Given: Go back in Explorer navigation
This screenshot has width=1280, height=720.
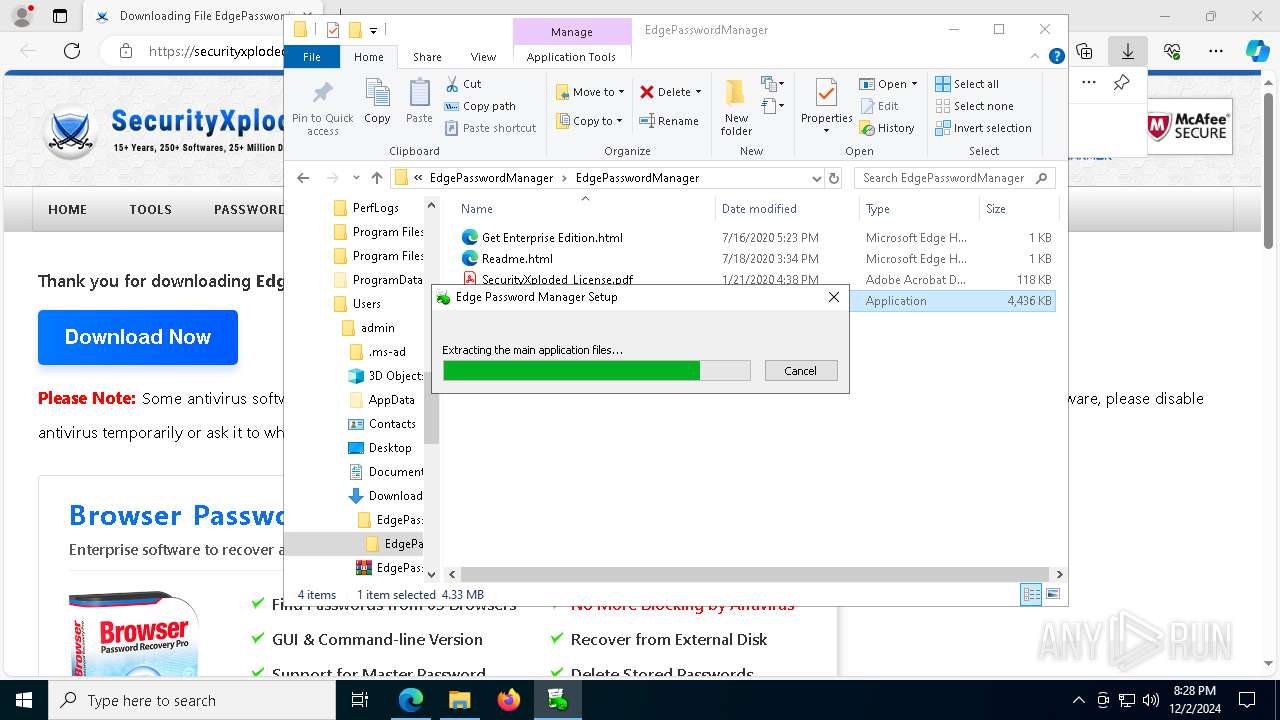Looking at the screenshot, I should [303, 178].
